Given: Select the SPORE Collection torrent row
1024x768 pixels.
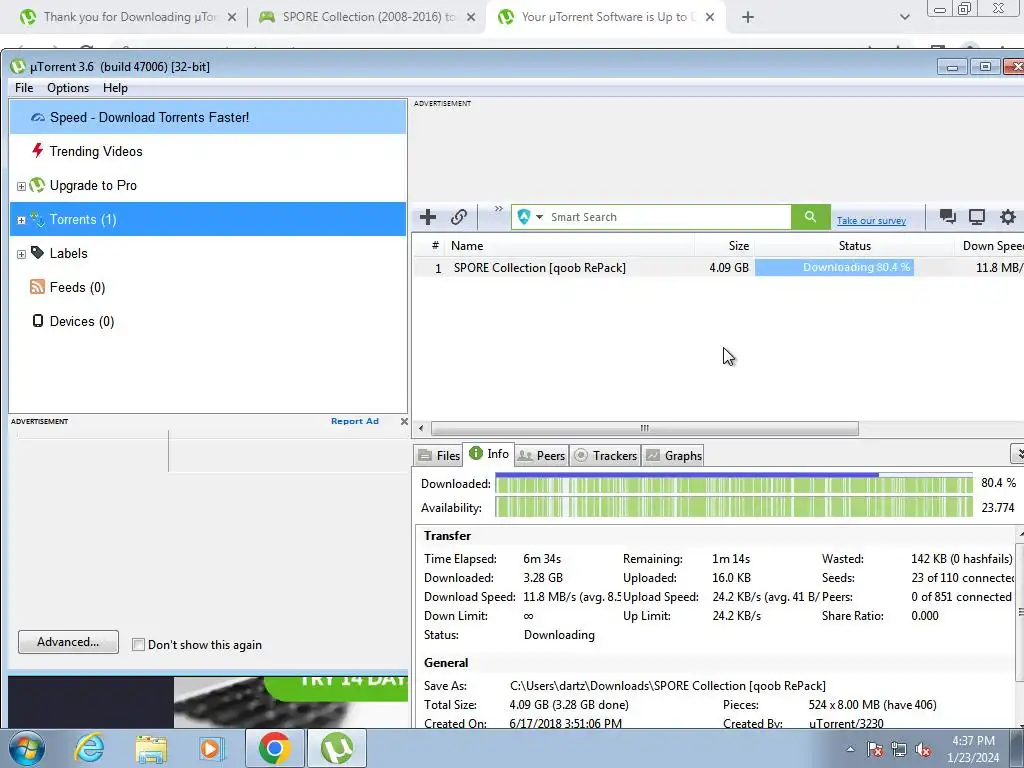Looking at the screenshot, I should click(x=717, y=268).
